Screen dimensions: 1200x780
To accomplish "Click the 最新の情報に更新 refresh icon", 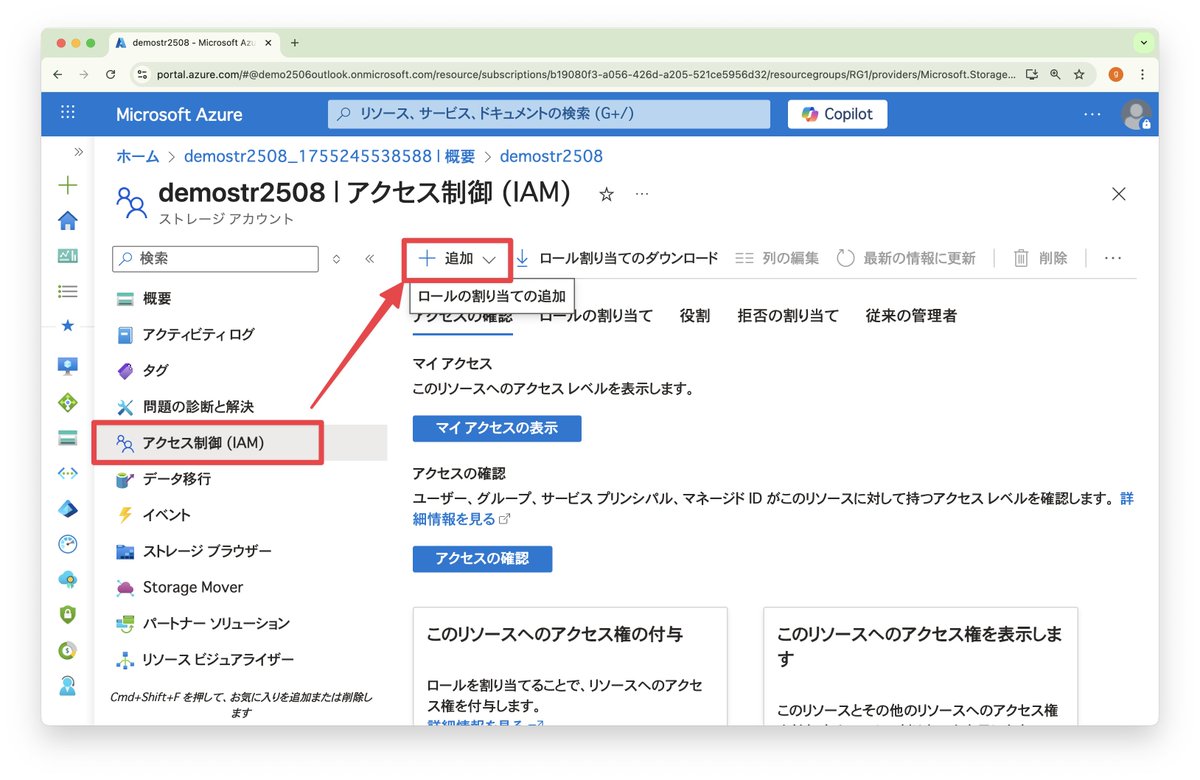I will point(847,258).
